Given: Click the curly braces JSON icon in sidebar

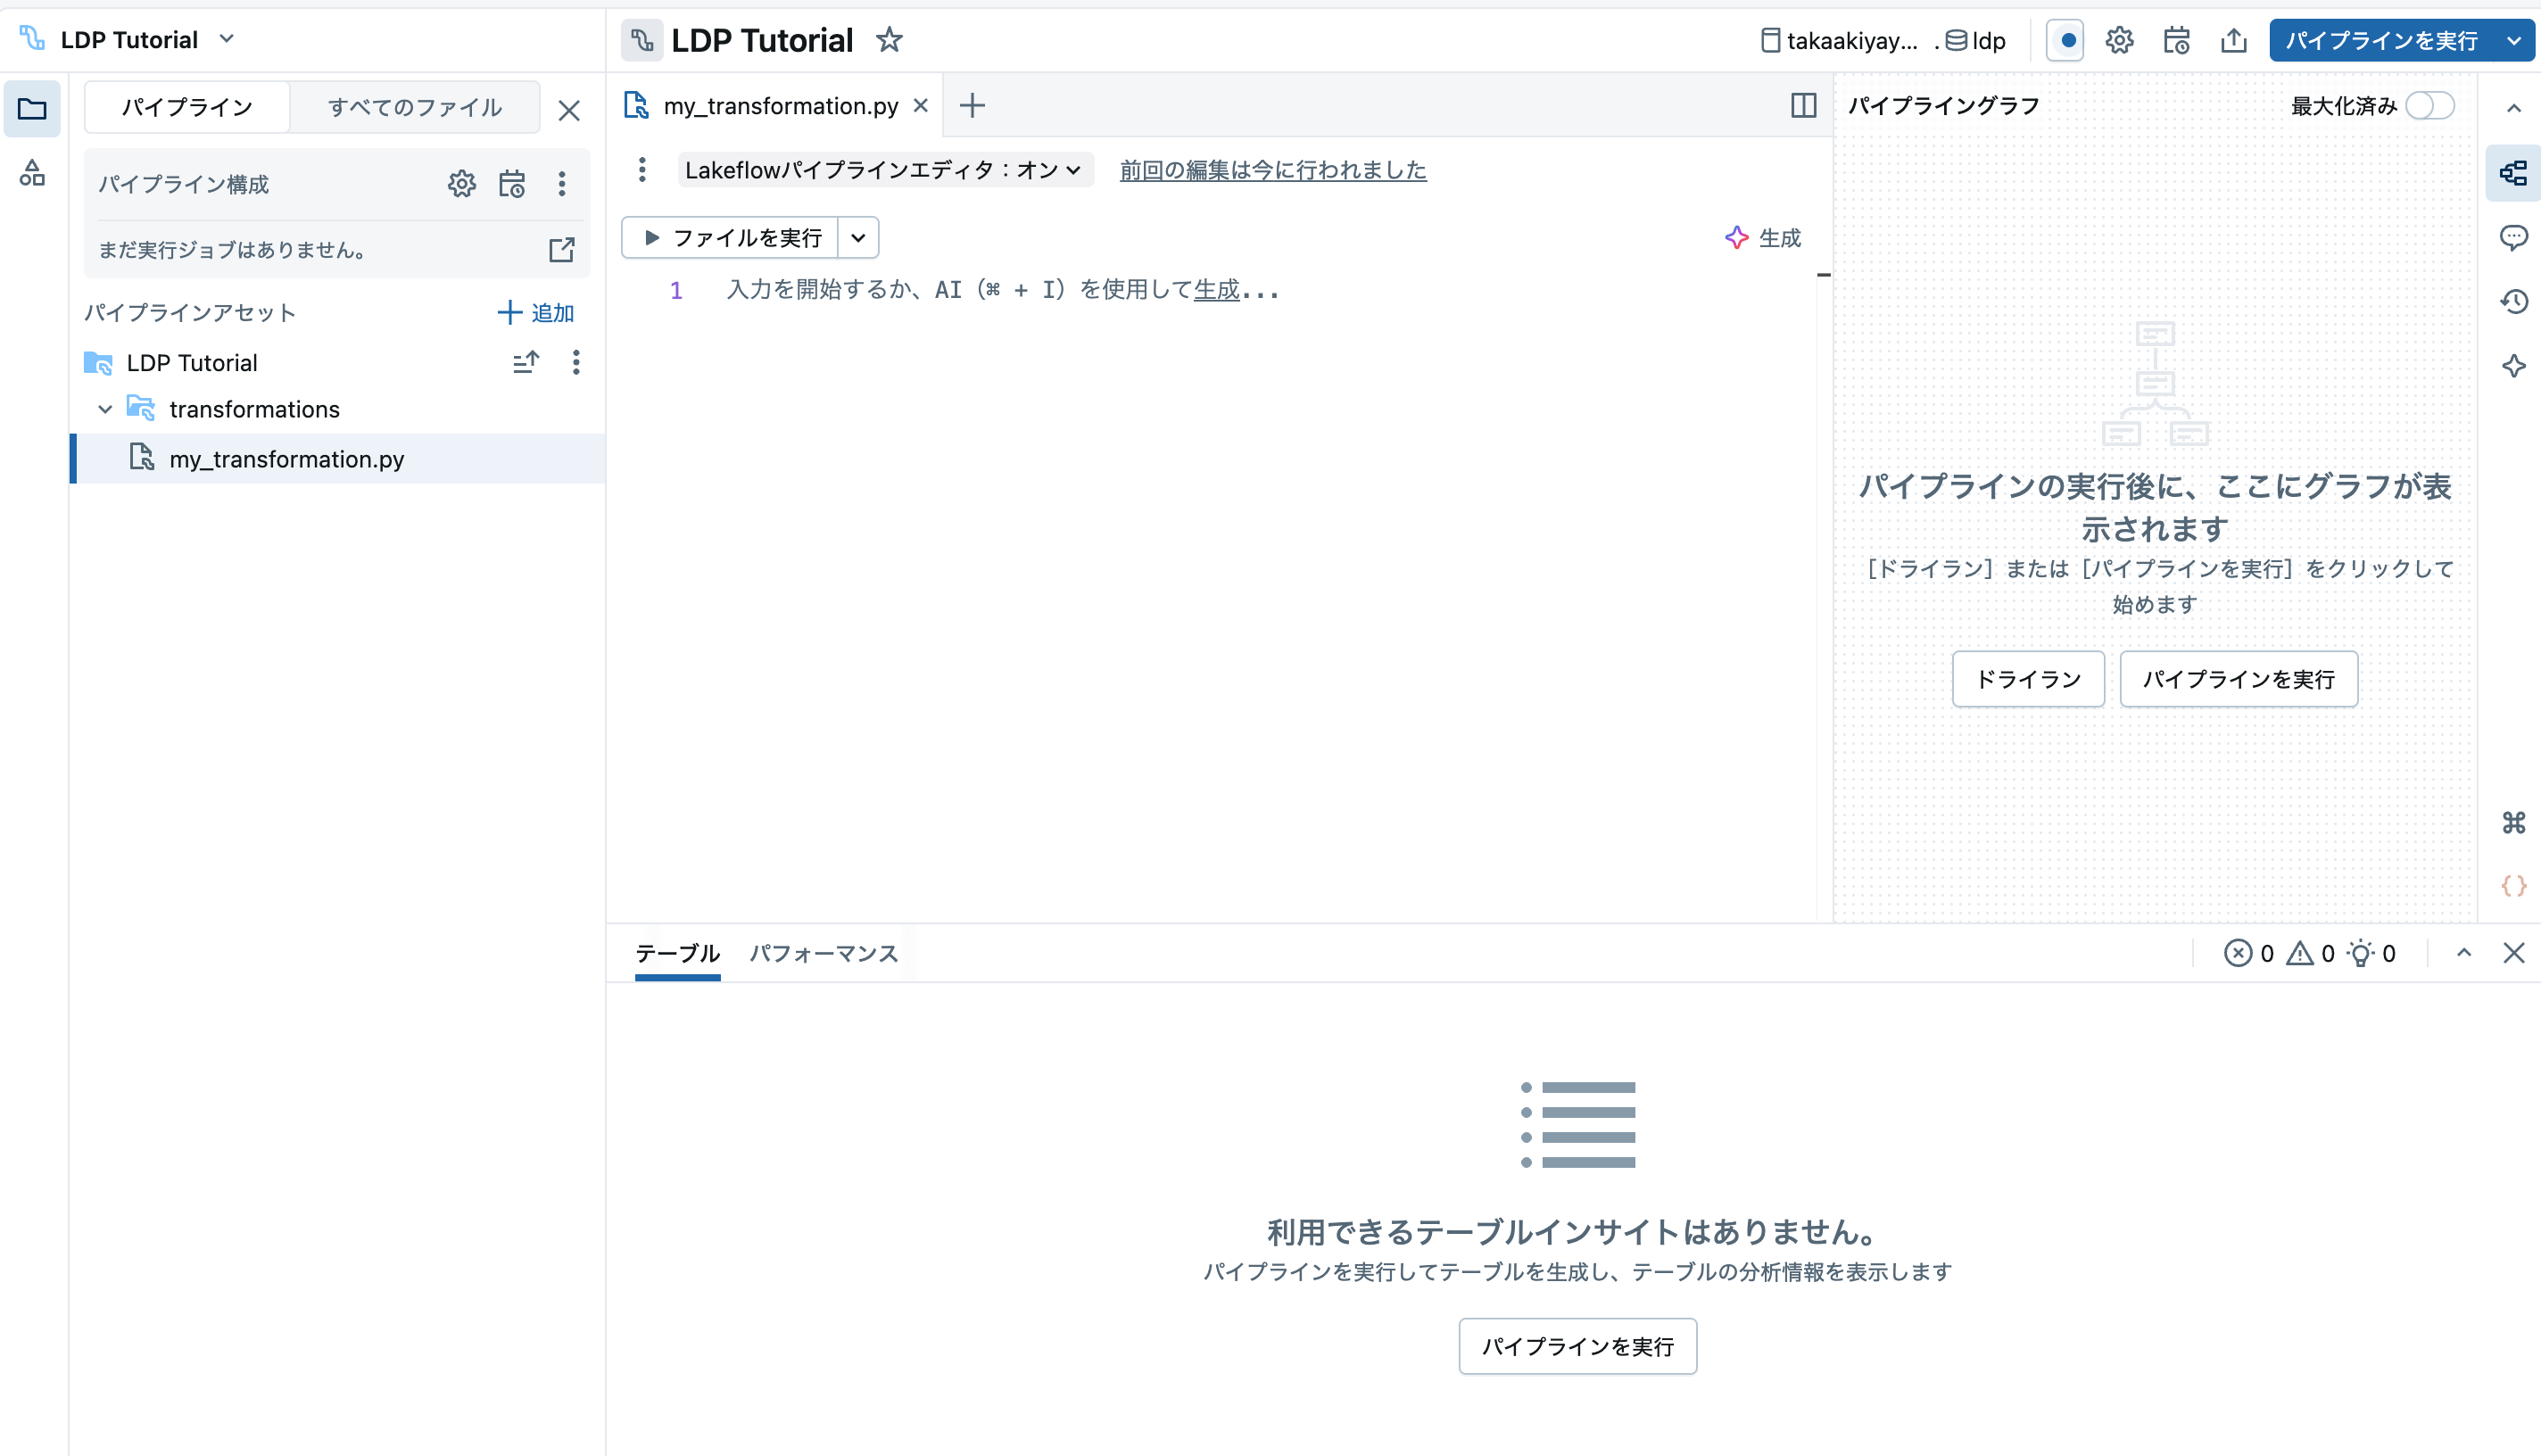Looking at the screenshot, I should [2515, 886].
